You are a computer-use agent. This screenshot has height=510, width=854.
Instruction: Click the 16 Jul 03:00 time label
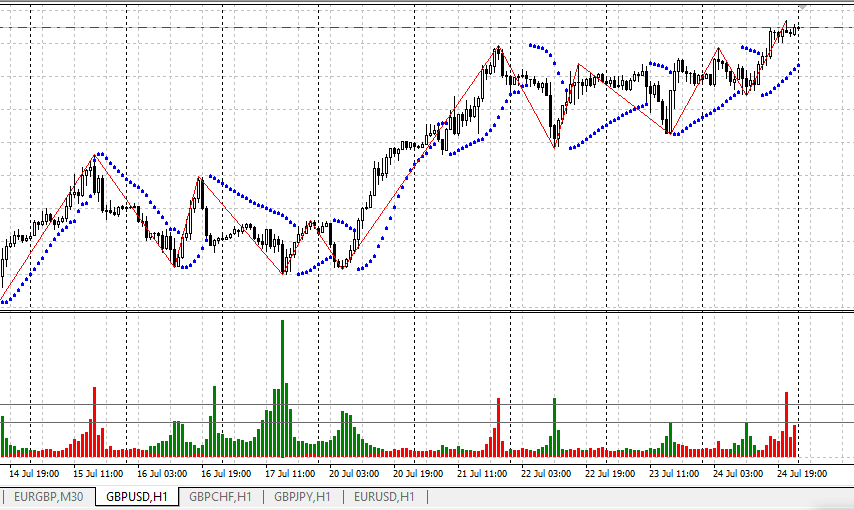click(x=162, y=474)
